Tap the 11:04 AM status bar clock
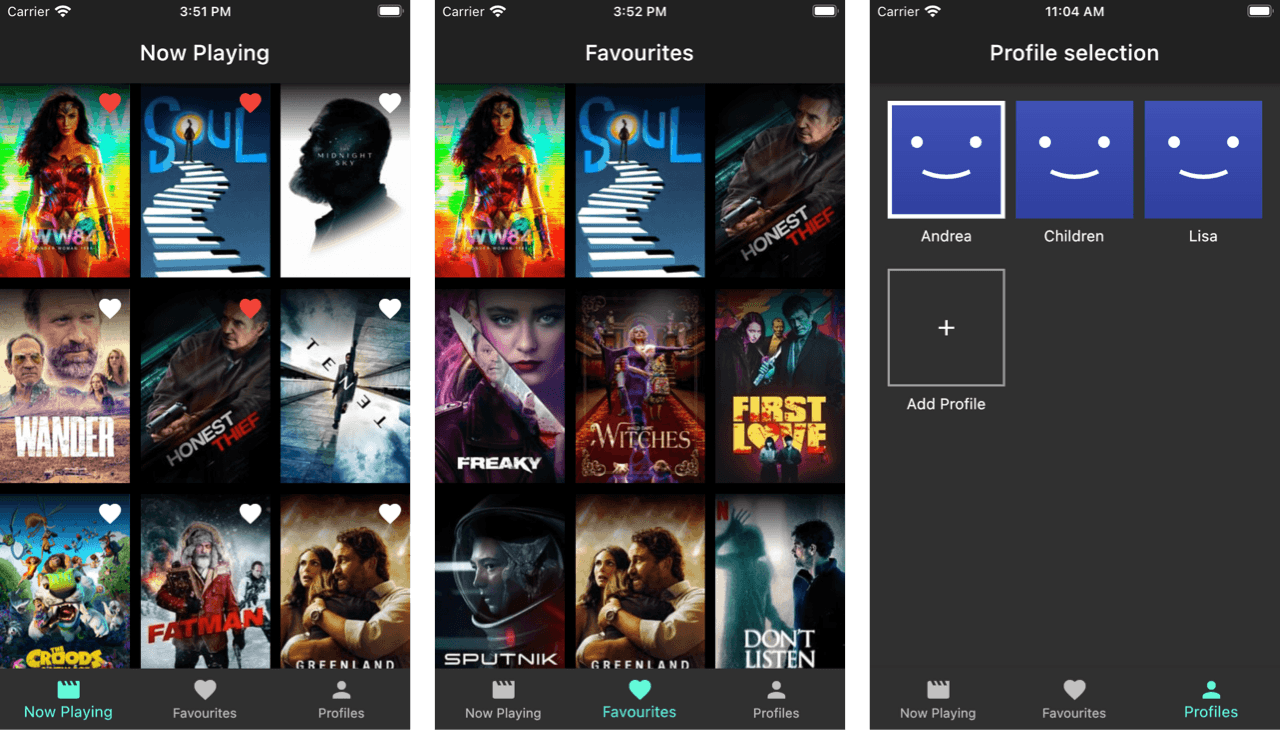Image resolution: width=1280 pixels, height=730 pixels. pyautogui.click(x=1074, y=12)
